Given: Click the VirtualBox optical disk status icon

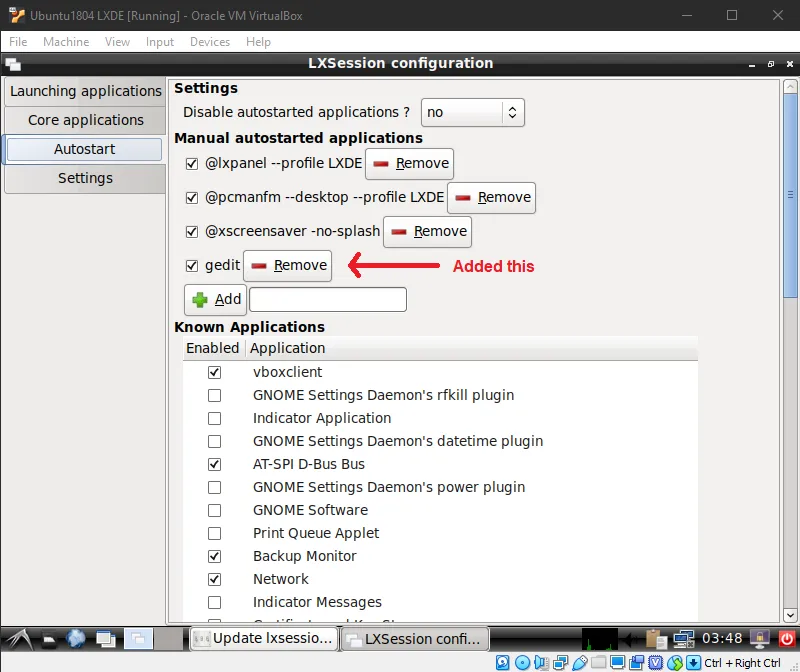Looking at the screenshot, I should click(522, 663).
